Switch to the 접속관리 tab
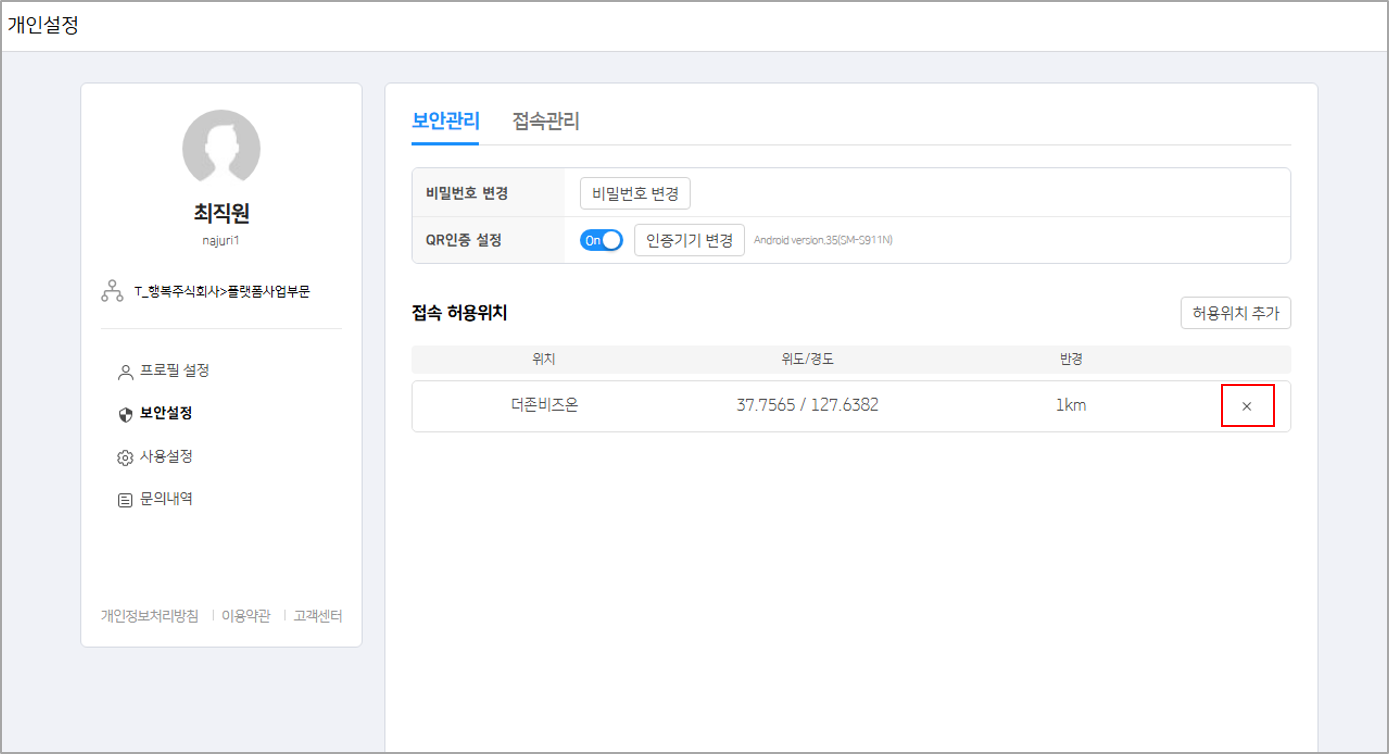The height and width of the screenshot is (754, 1389). [547, 121]
